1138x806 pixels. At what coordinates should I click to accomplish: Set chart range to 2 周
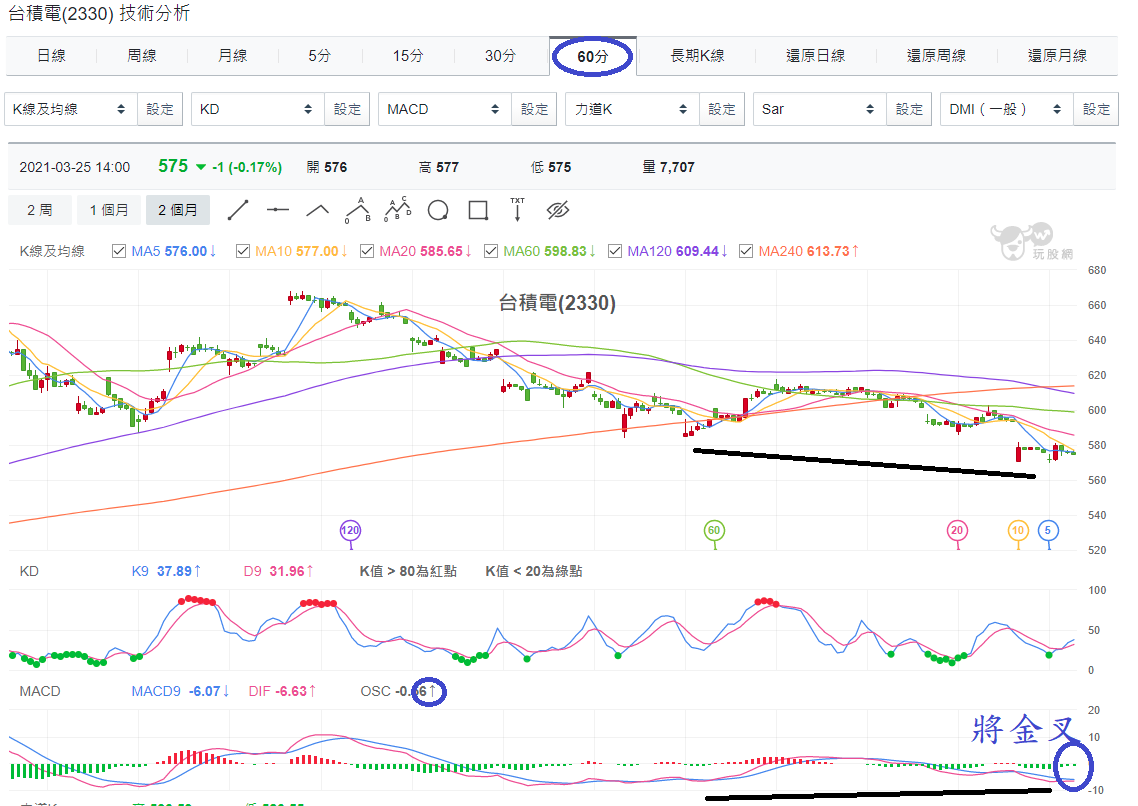(x=40, y=210)
